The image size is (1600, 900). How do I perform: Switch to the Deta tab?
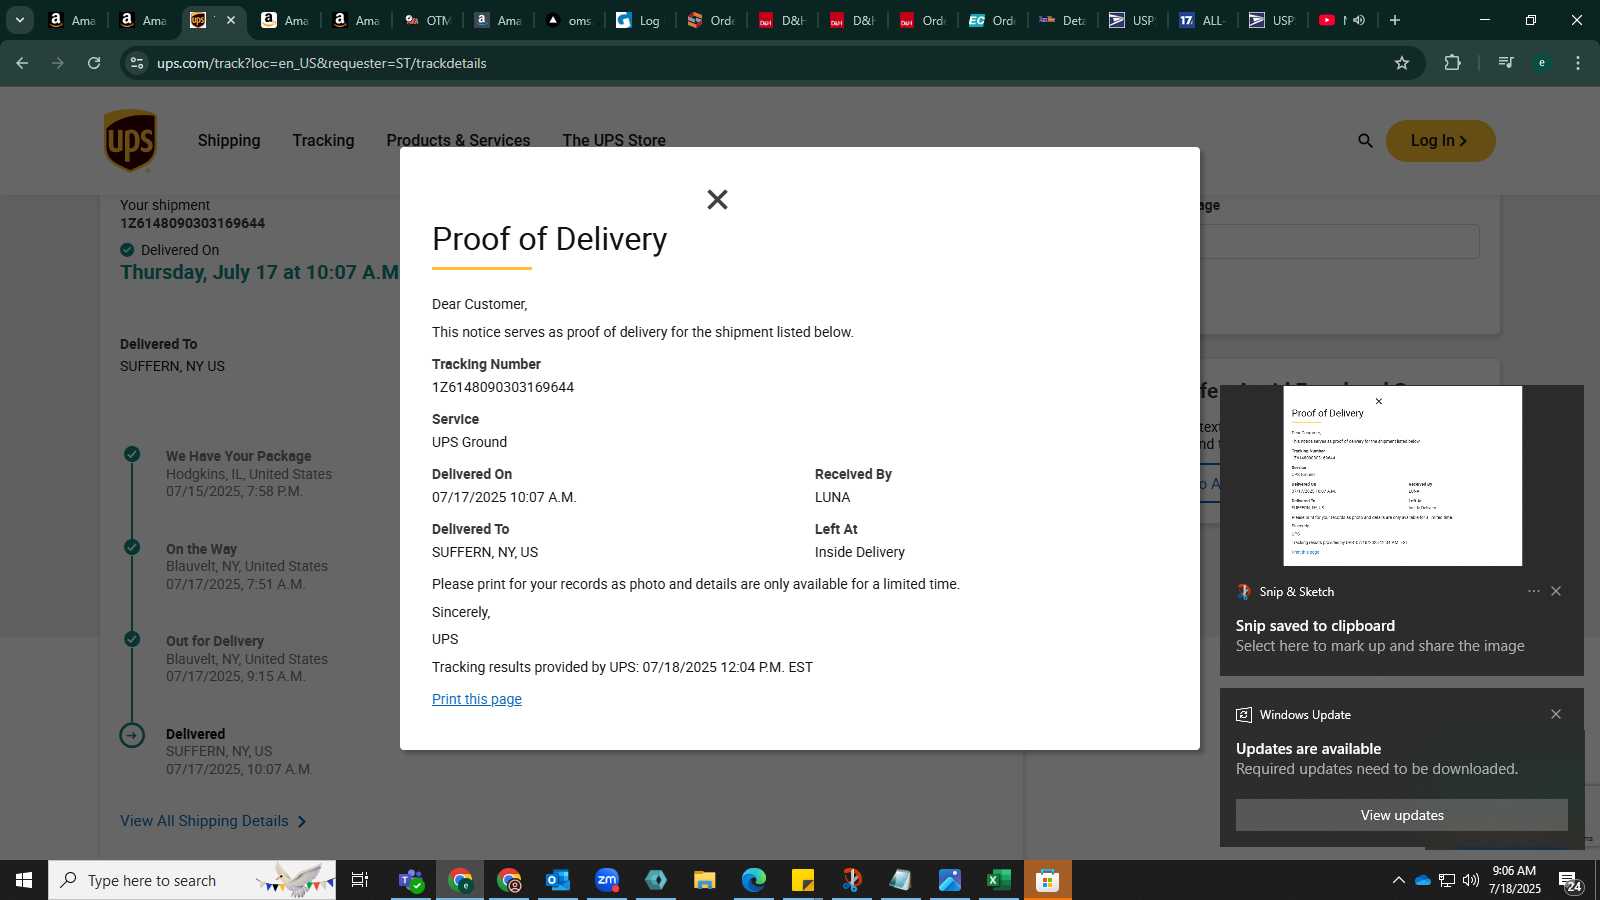click(1062, 20)
